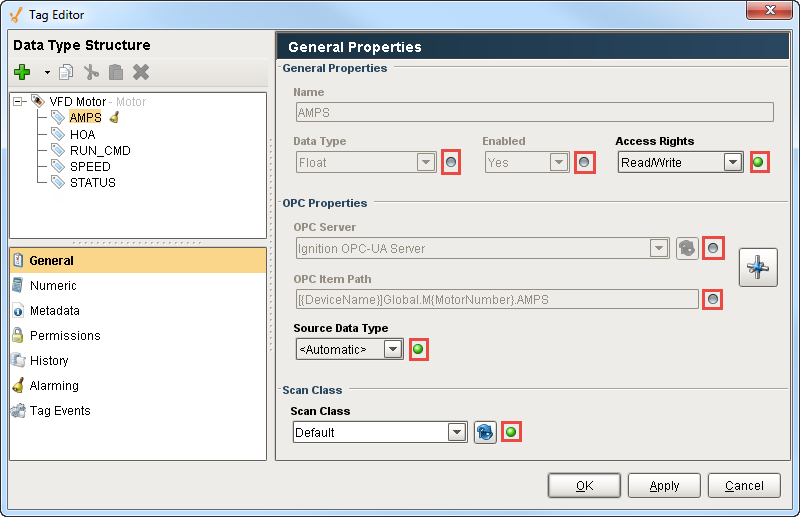Open the History section

(49, 360)
